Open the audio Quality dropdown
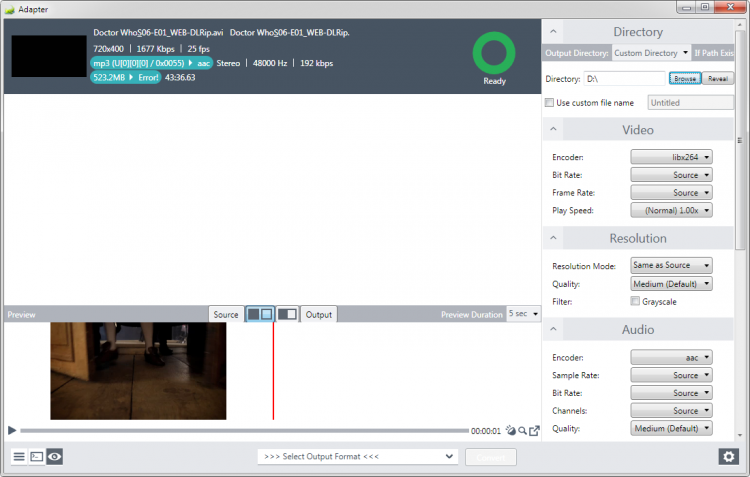Screen dimensions: 750x477 click(x=672, y=428)
